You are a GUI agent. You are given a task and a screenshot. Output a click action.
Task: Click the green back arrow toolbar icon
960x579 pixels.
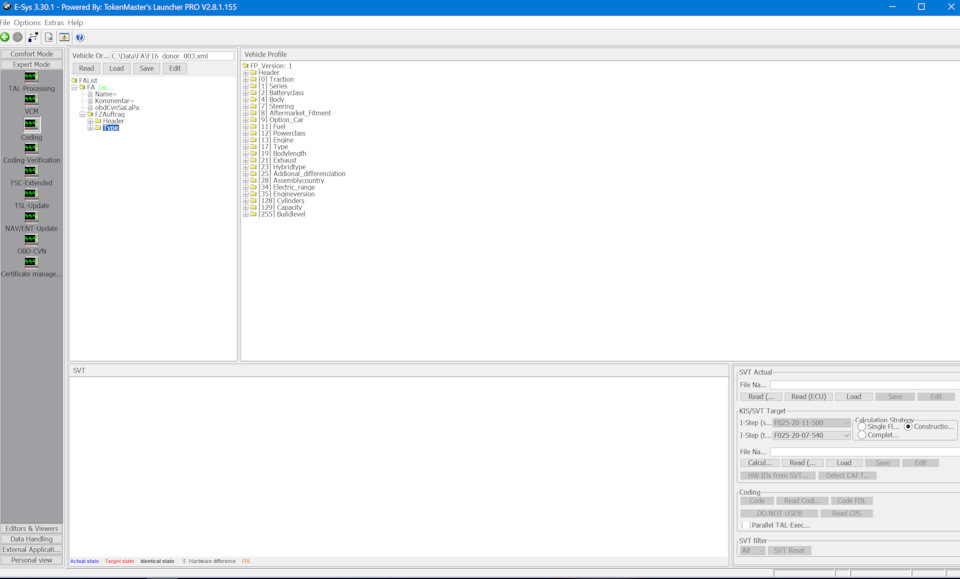coord(5,37)
